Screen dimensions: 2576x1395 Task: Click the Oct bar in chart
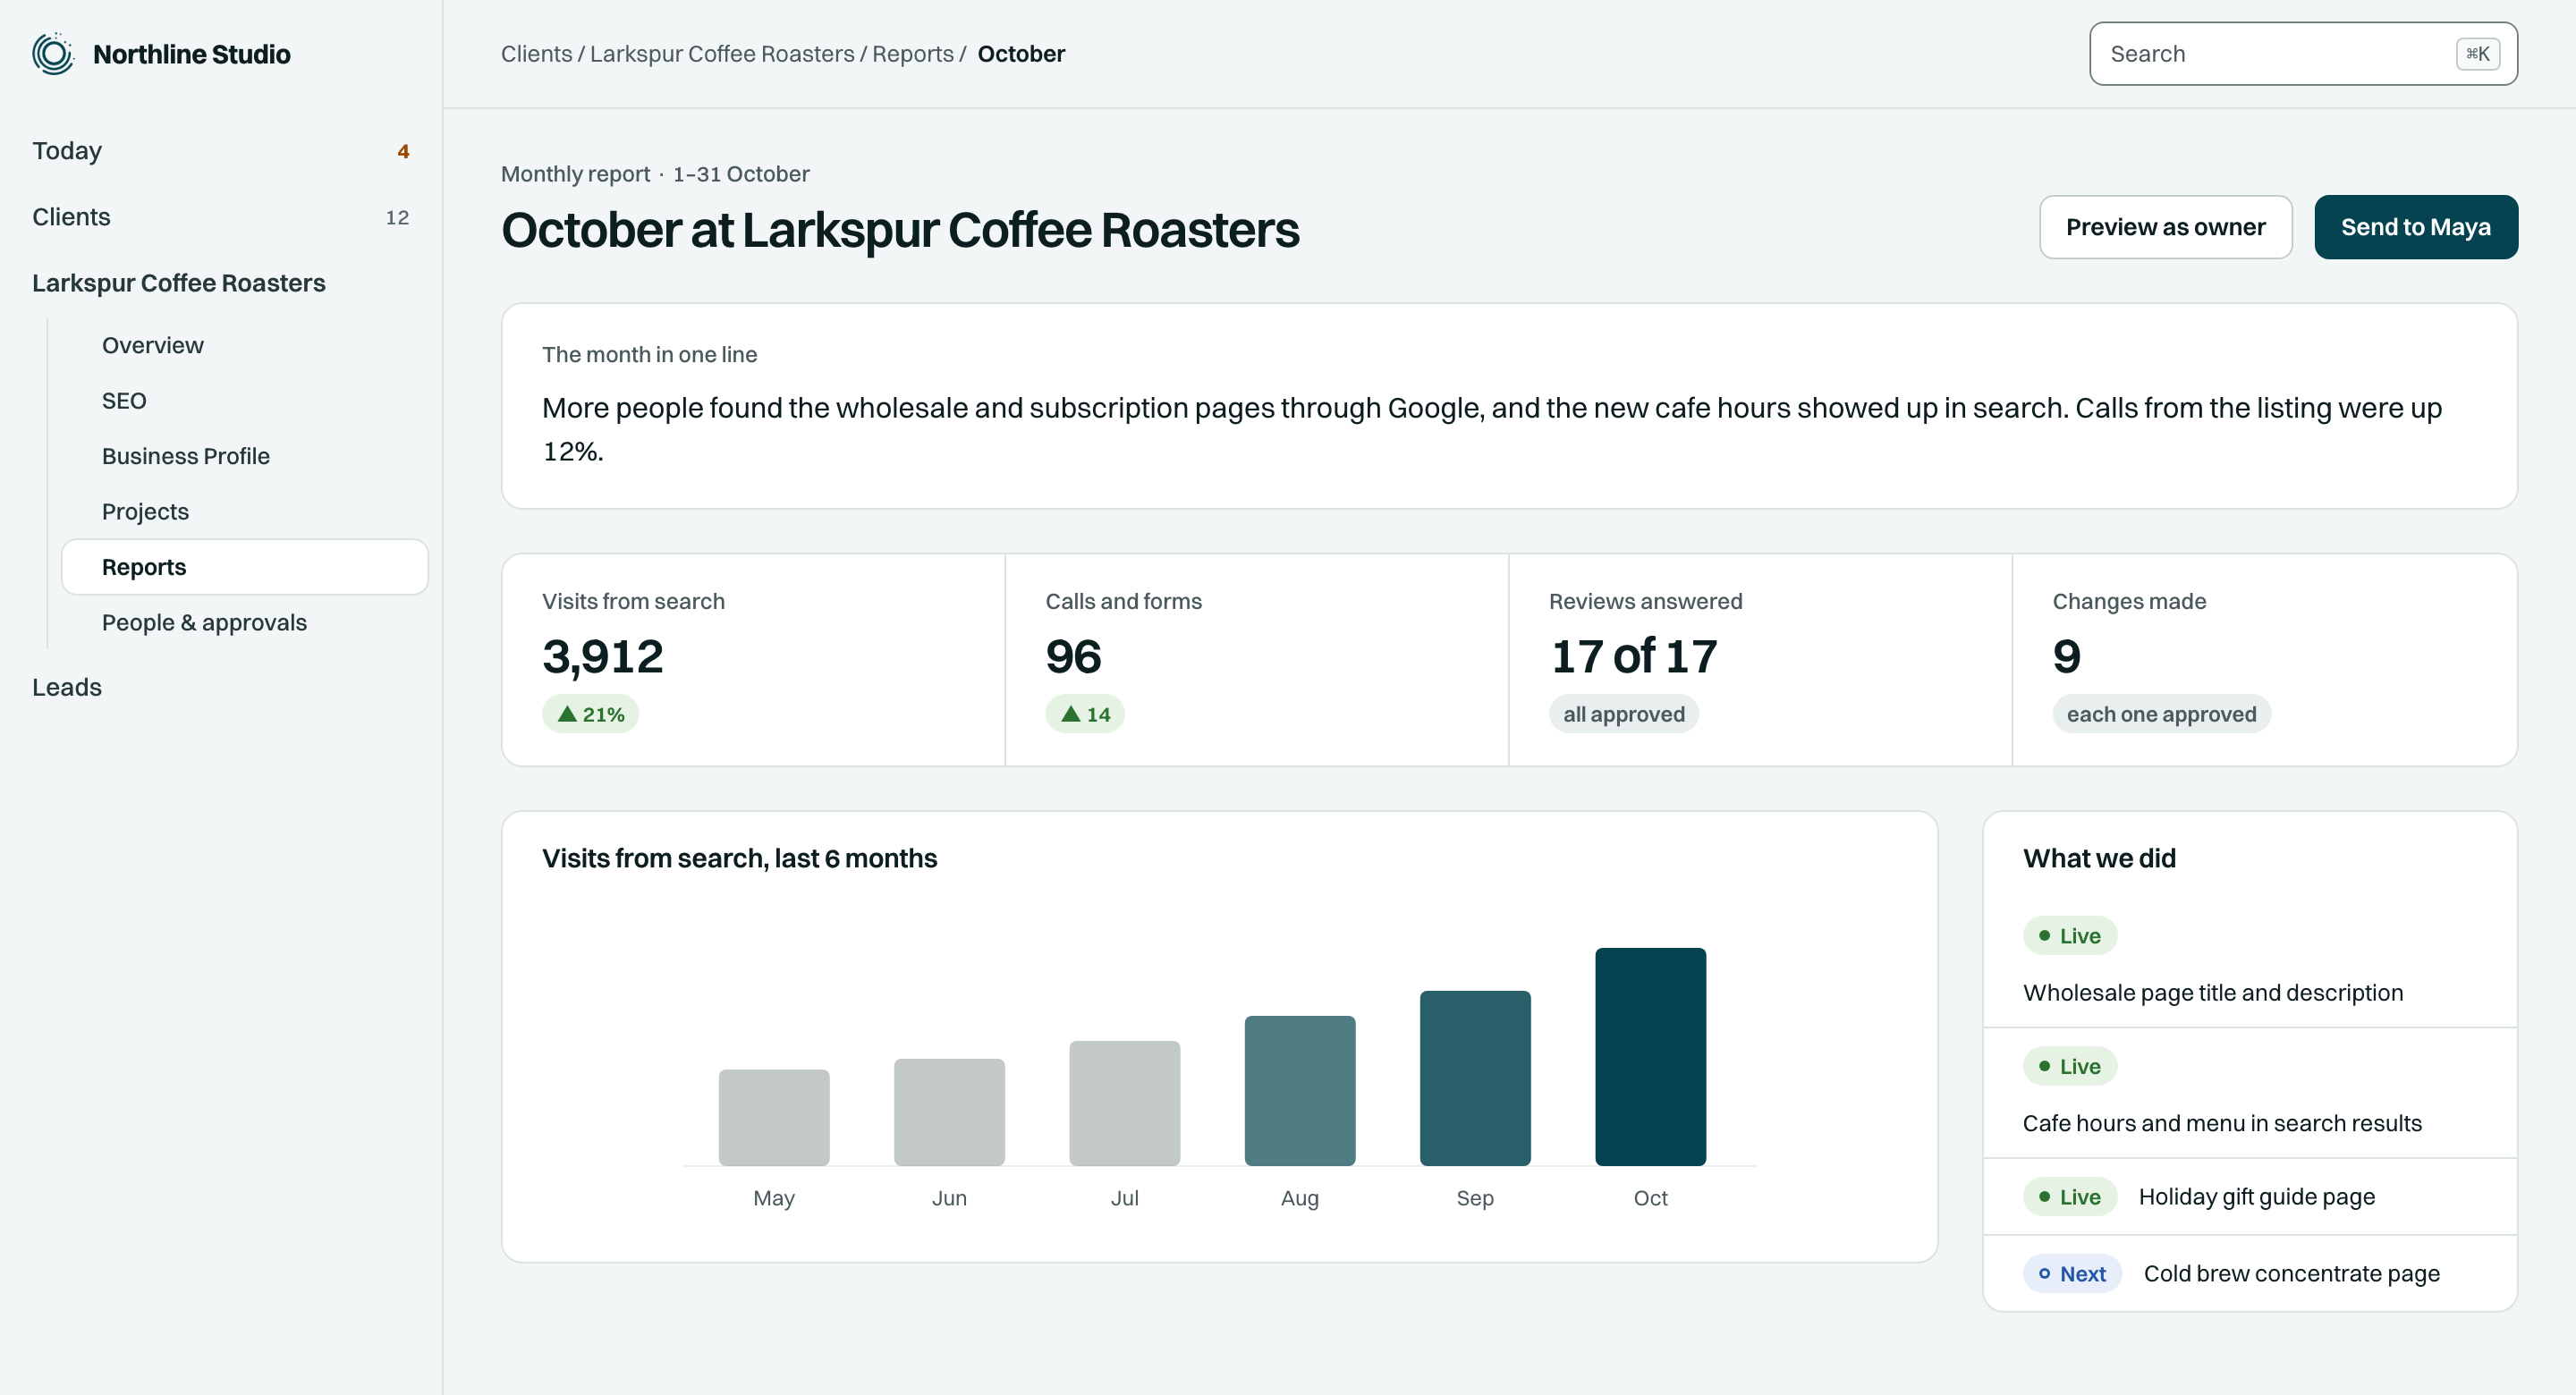pos(1650,1056)
